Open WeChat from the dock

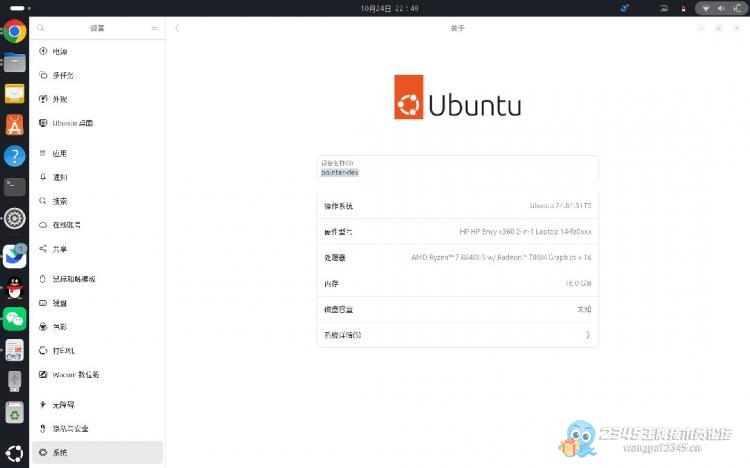coord(14,318)
